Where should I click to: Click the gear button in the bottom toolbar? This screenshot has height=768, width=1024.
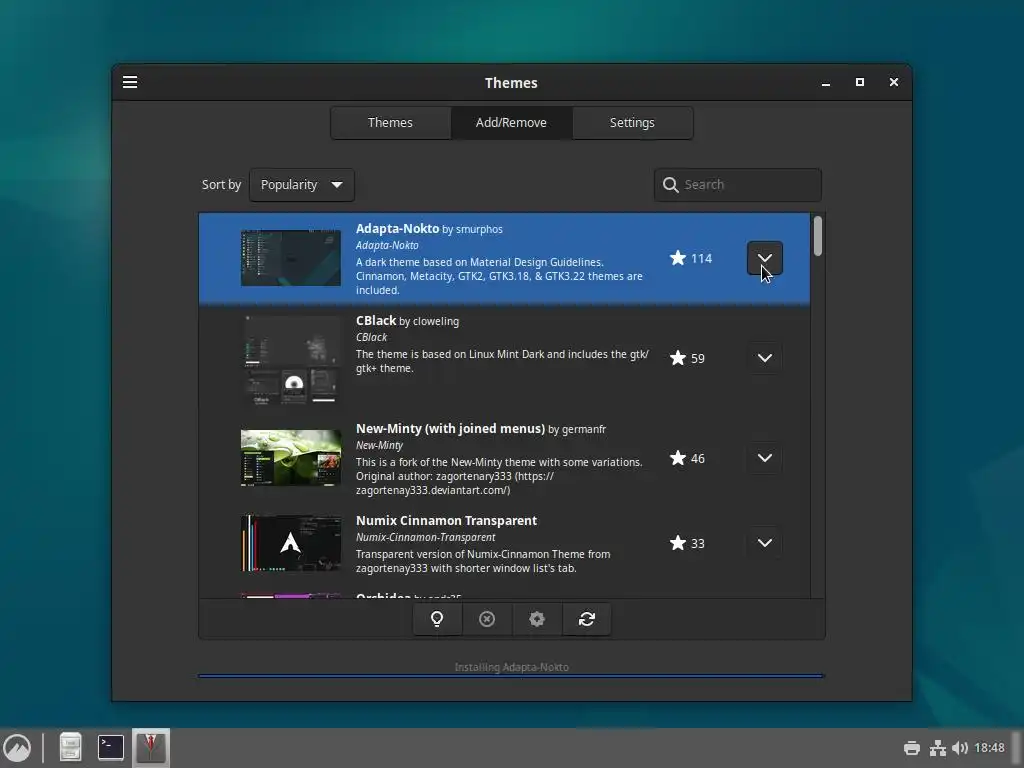537,618
